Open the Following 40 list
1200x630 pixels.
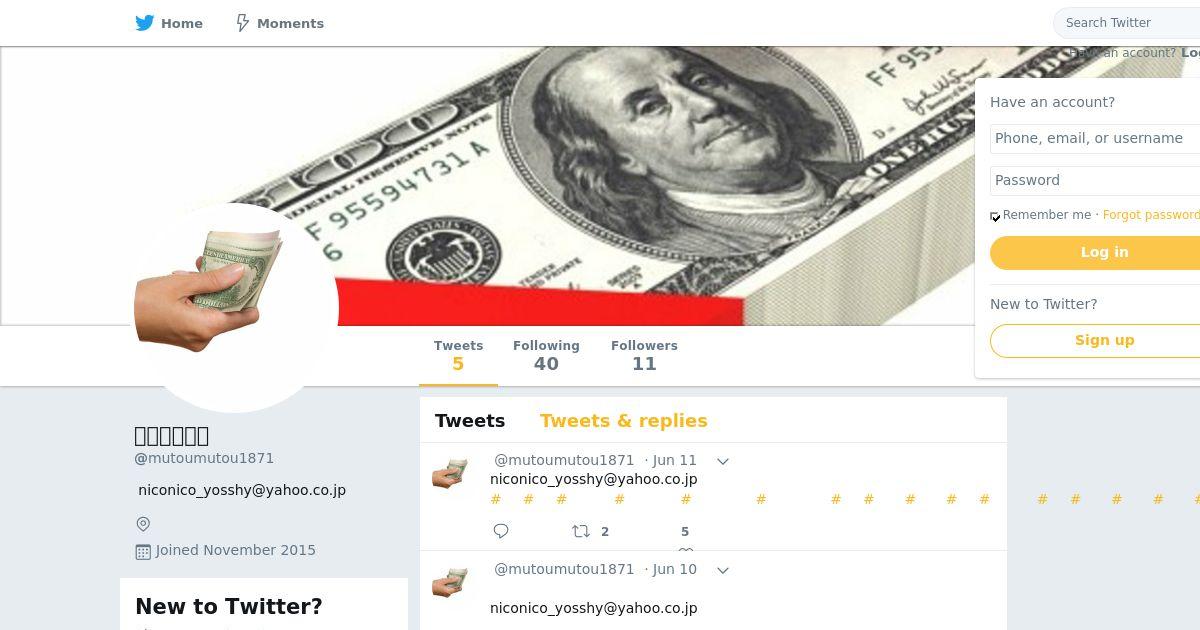click(x=546, y=355)
